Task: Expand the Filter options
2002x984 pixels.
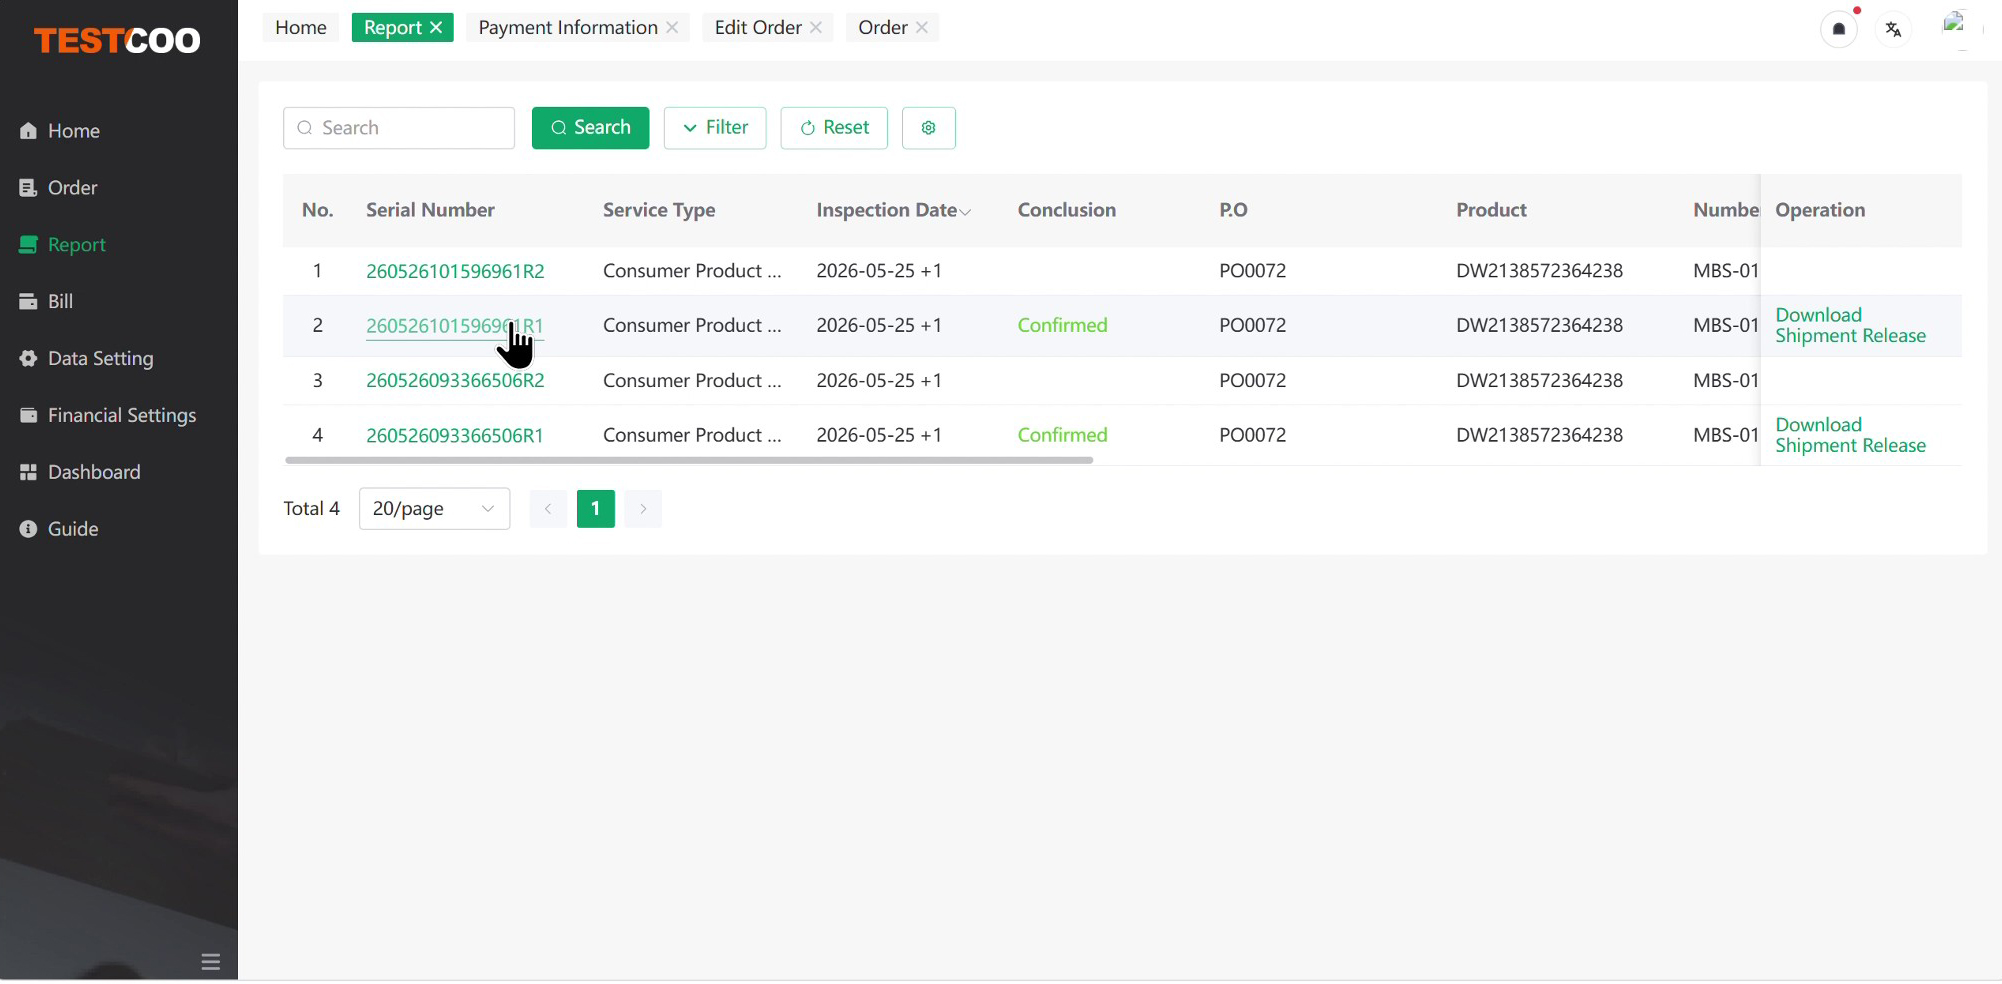Action: (715, 128)
